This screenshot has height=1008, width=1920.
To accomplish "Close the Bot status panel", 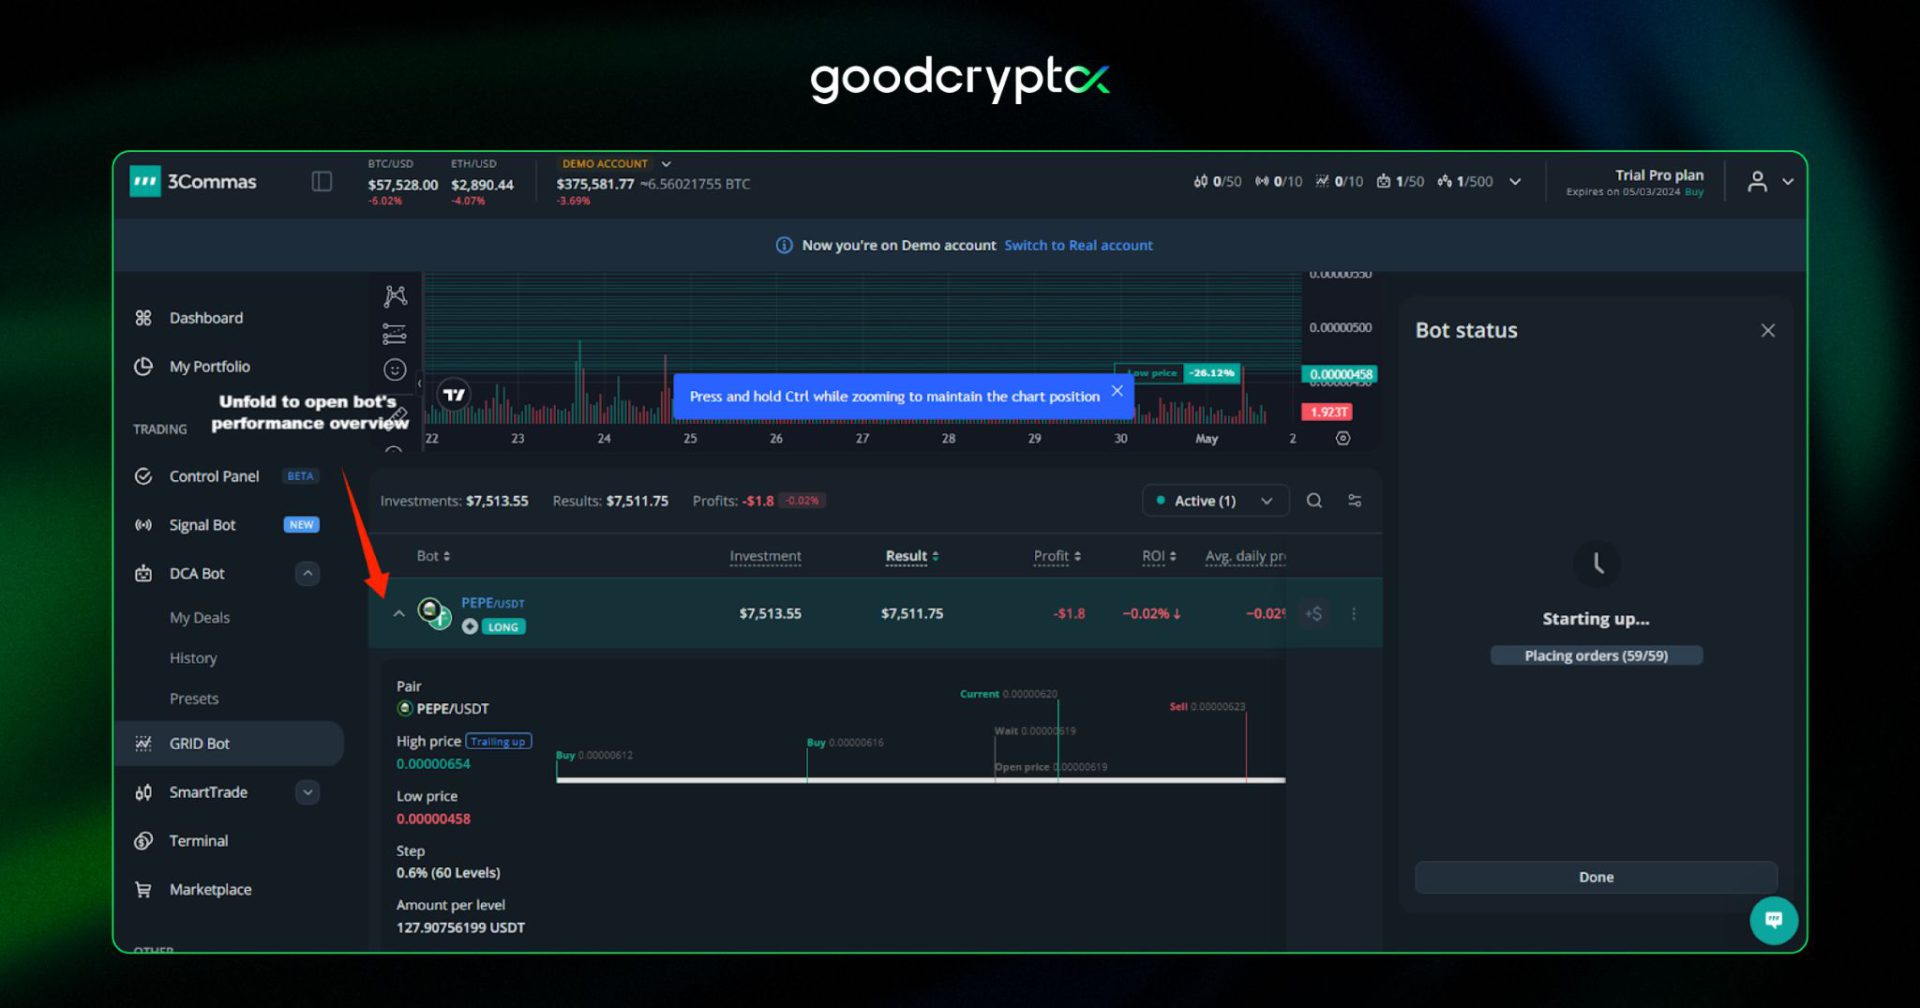I will click(1768, 331).
